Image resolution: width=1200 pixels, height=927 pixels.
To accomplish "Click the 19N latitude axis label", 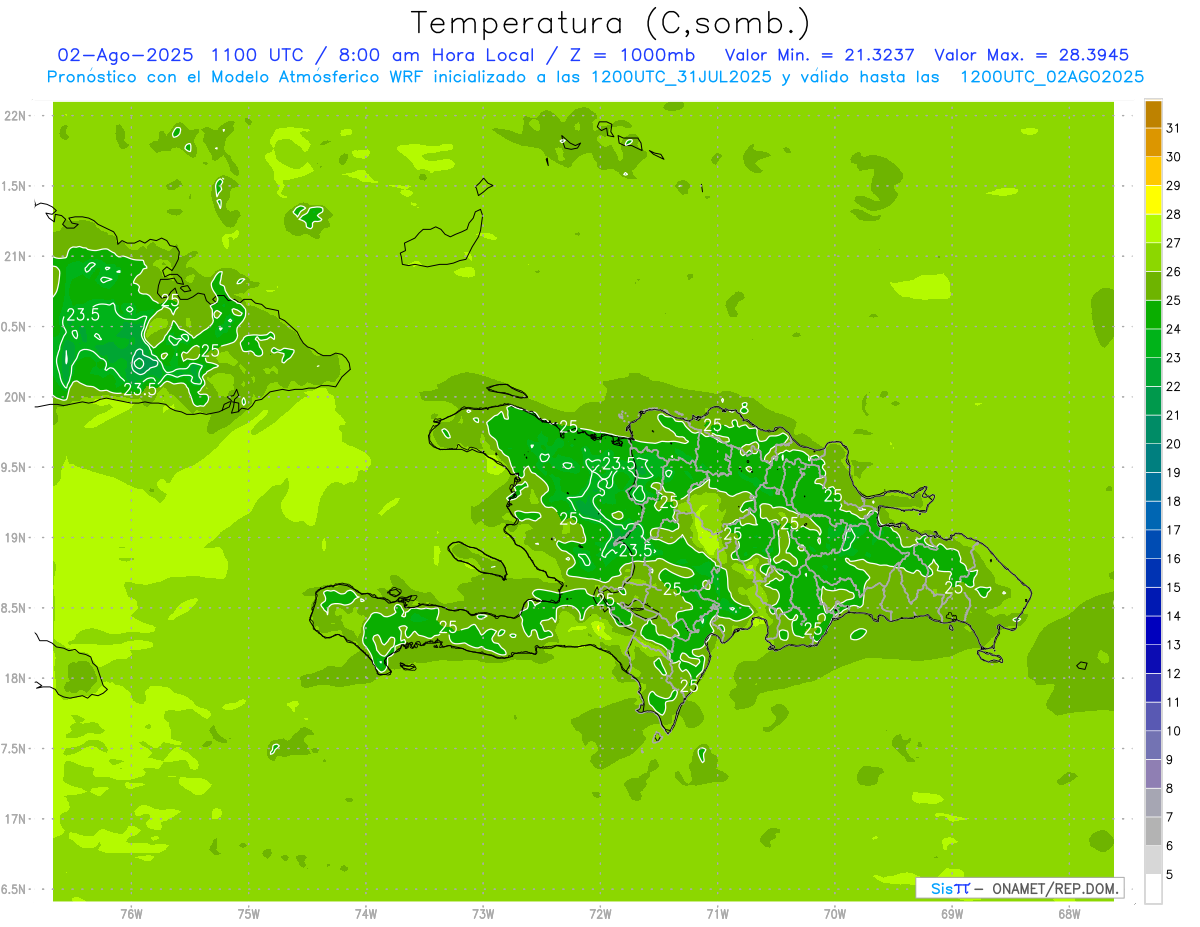I will (15, 538).
